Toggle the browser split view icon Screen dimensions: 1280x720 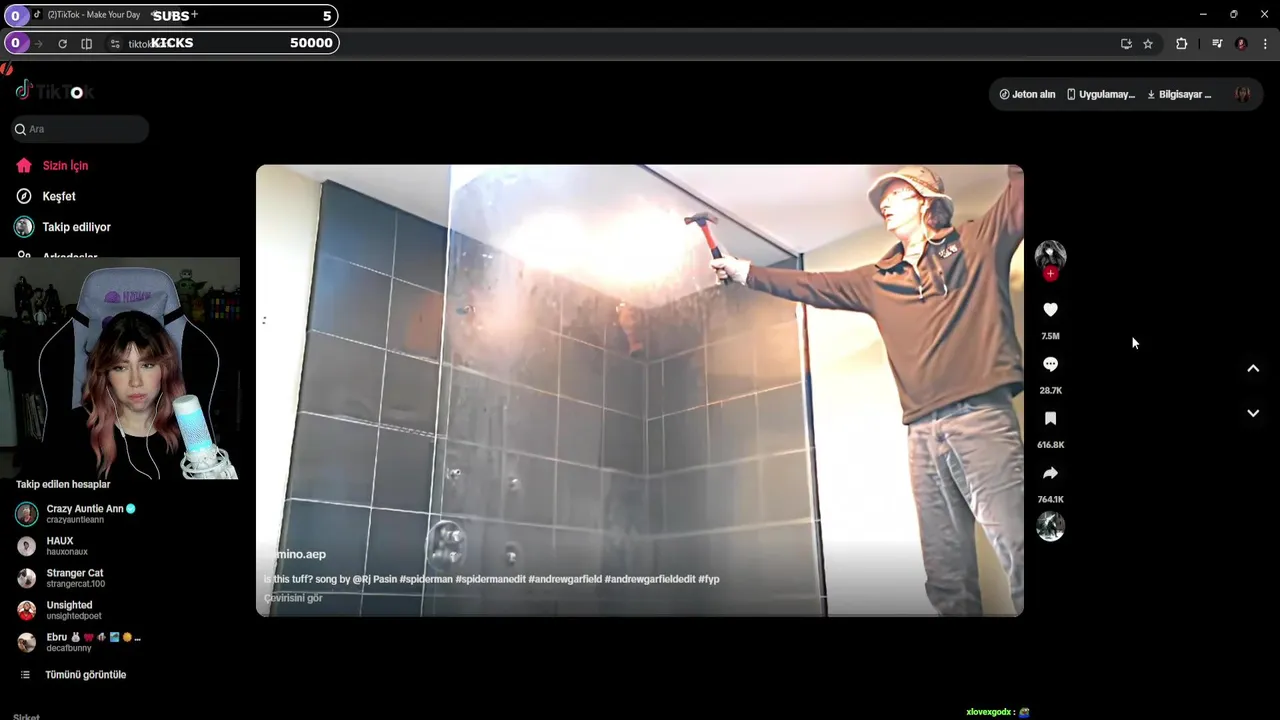pos(87,44)
